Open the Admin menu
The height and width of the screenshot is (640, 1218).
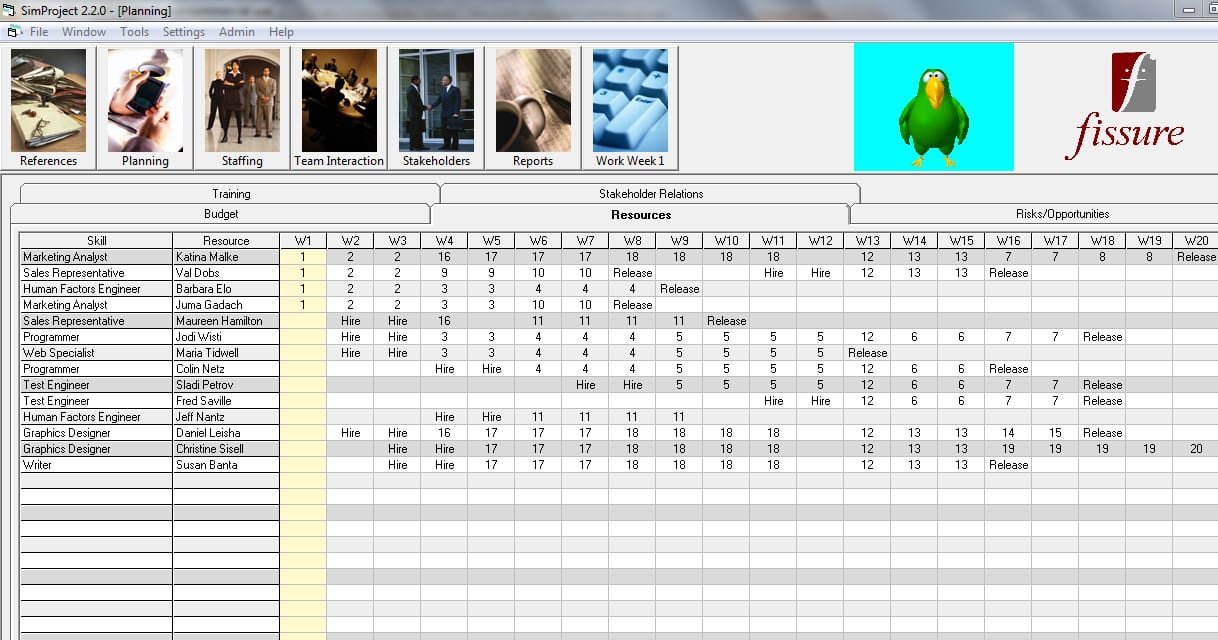[237, 32]
